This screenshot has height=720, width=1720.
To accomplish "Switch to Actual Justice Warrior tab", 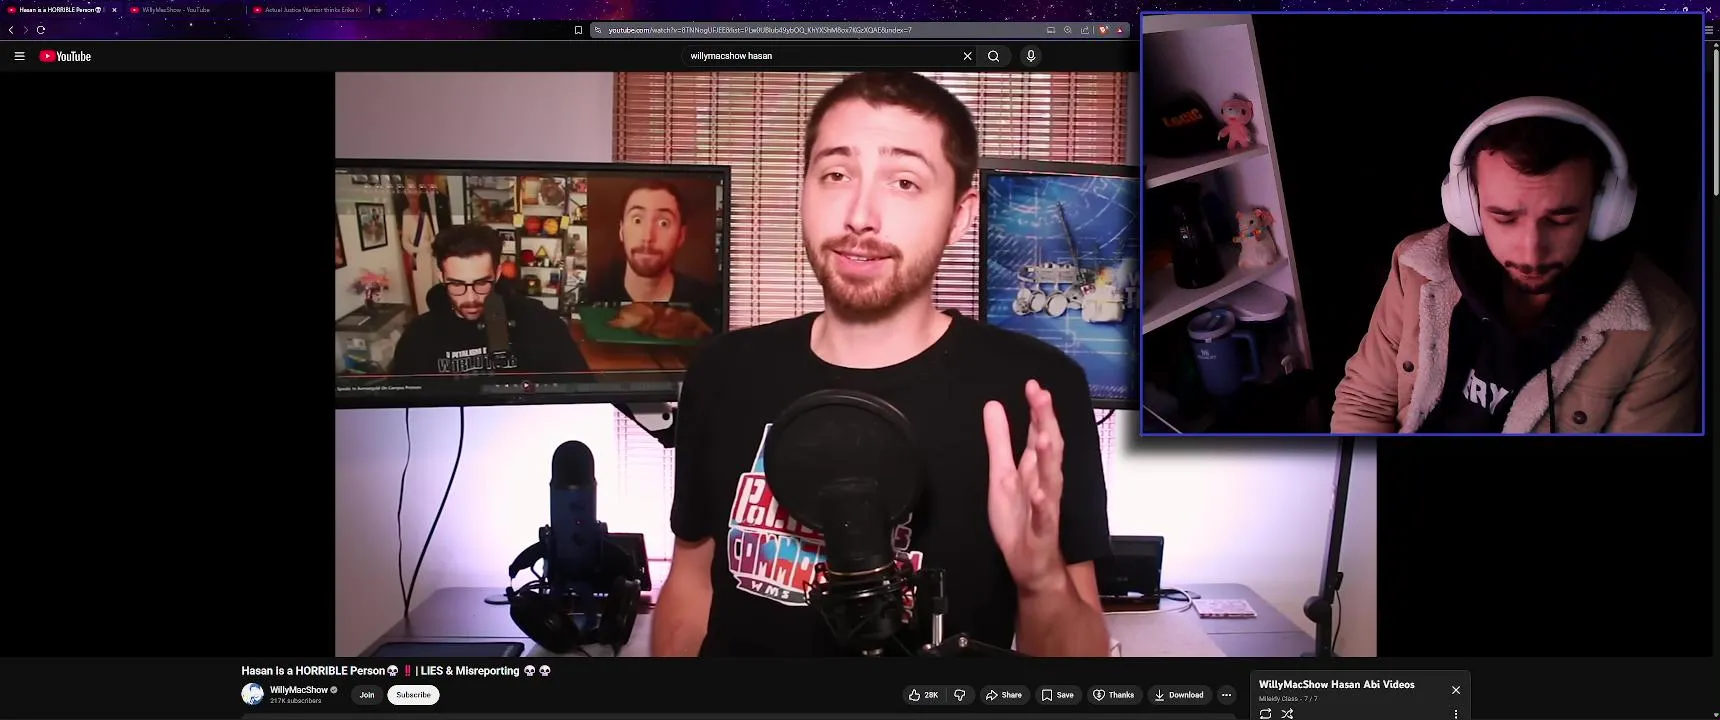I will 308,10.
